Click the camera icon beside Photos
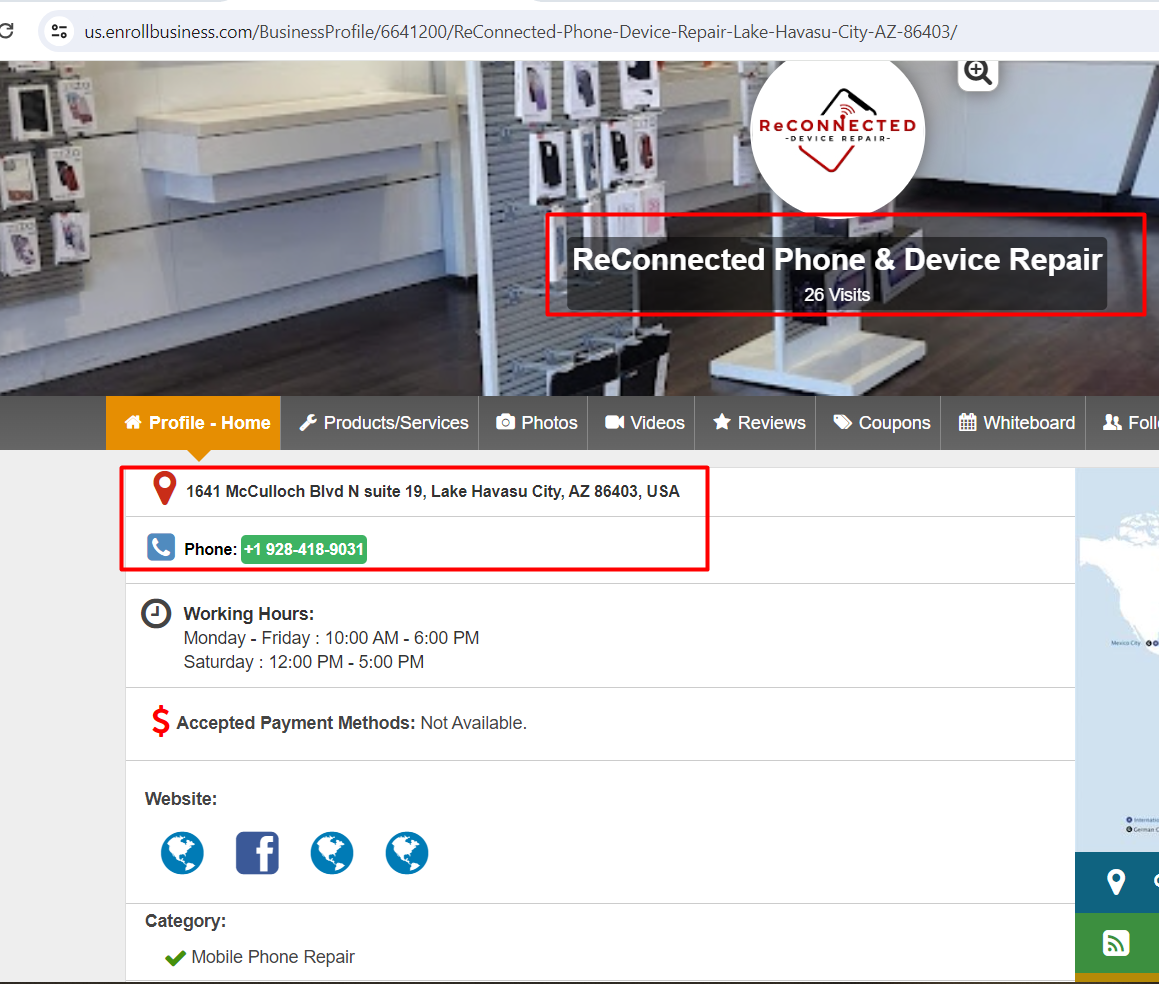 (x=506, y=422)
